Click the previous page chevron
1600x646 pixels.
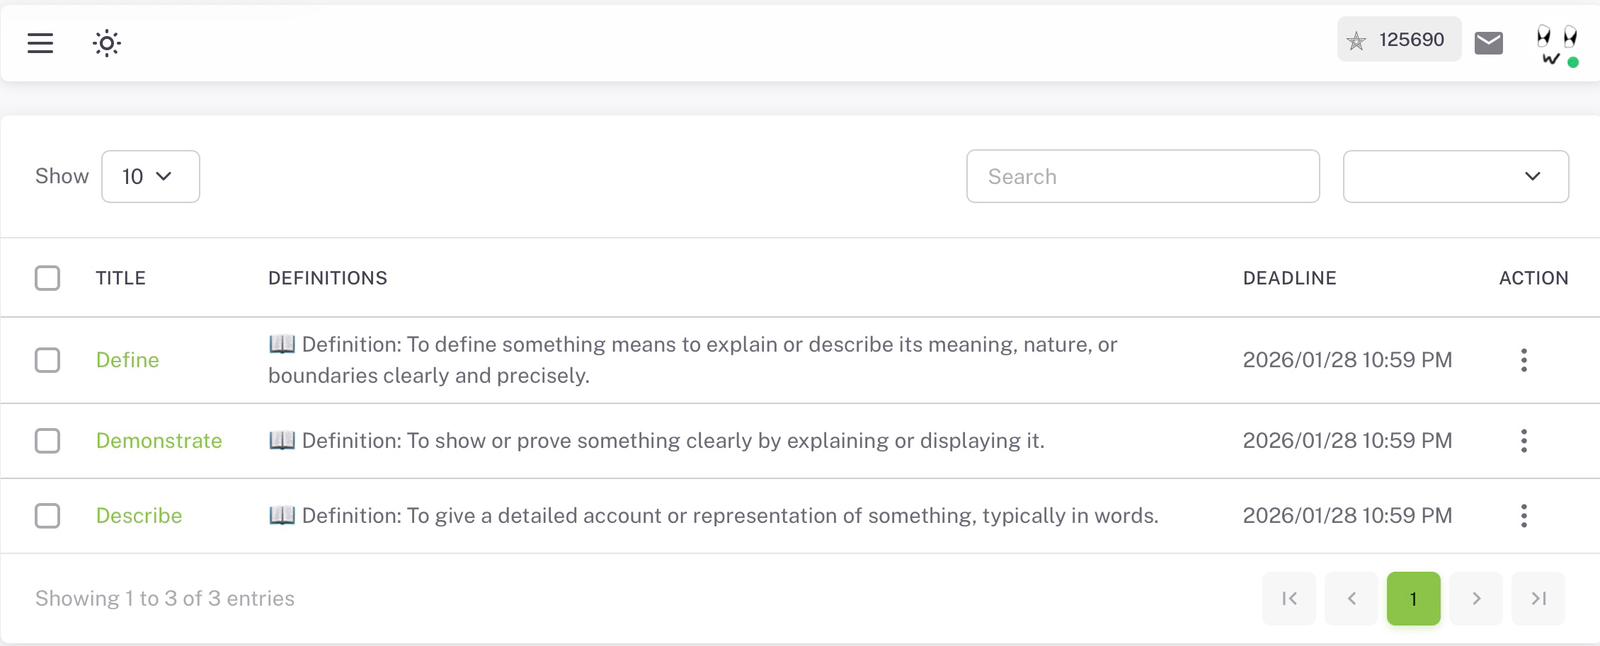(x=1351, y=599)
